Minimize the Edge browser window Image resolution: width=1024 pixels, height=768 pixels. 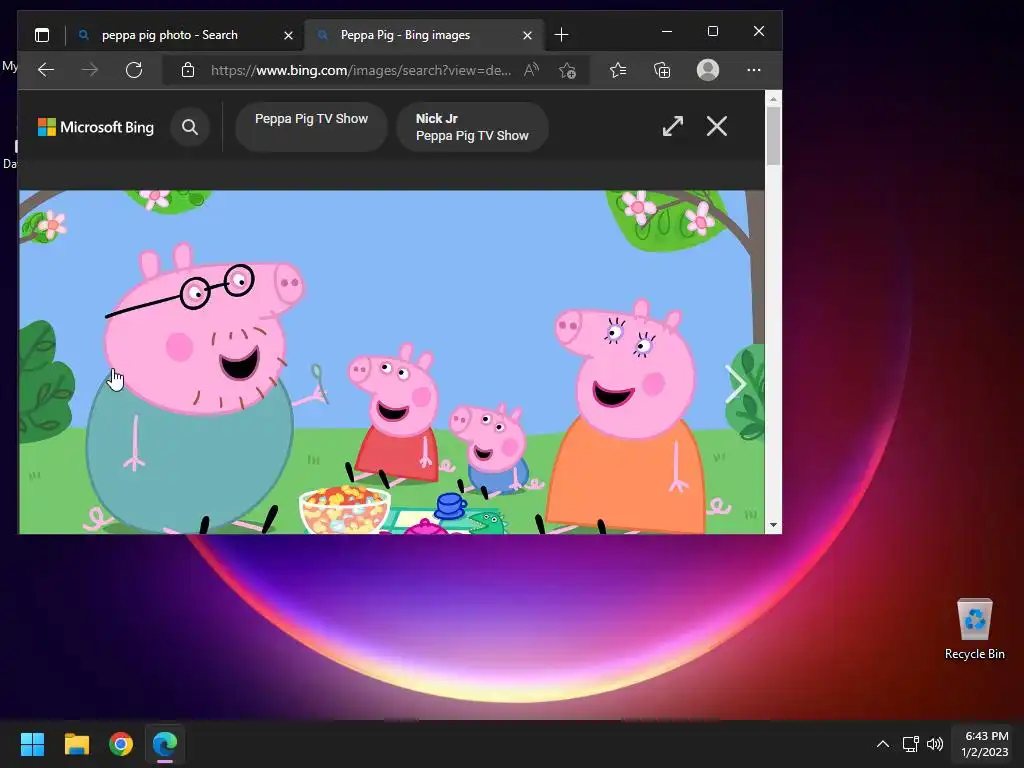667,31
